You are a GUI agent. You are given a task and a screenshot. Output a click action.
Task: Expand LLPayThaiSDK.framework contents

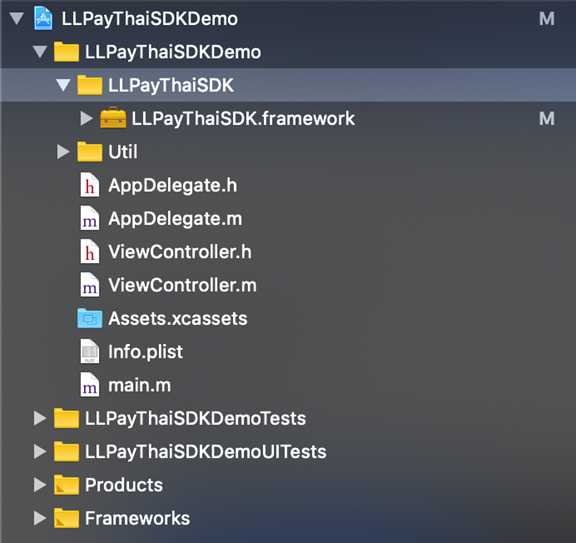point(86,118)
